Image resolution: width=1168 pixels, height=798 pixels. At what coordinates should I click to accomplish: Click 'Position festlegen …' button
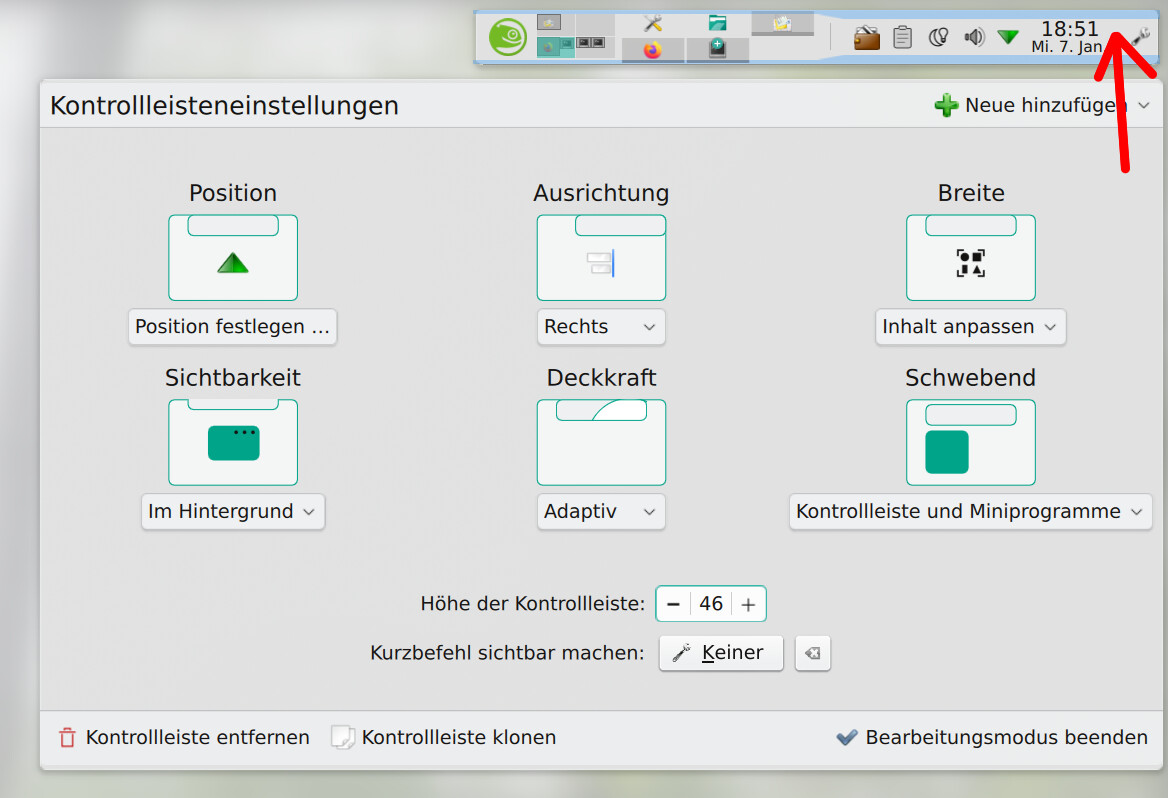click(x=232, y=327)
